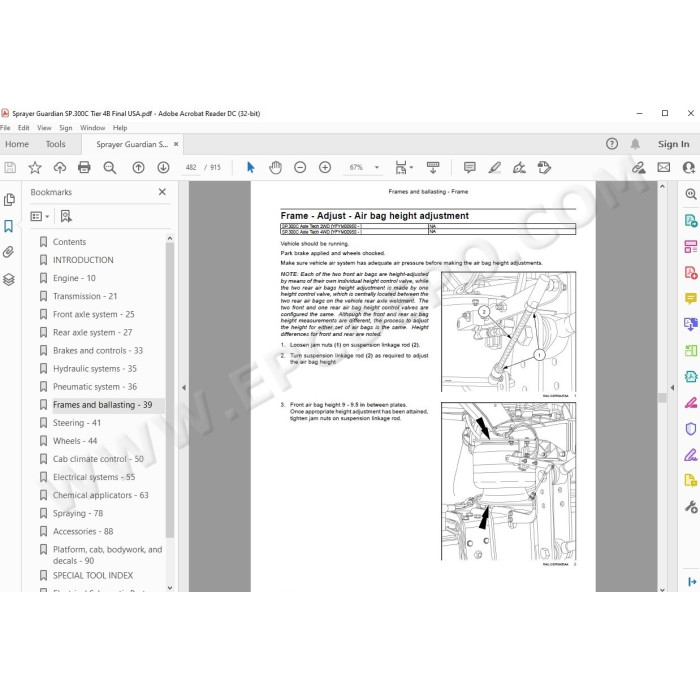Viewport: 700px width, 700px height.
Task: Switch to the Tools tab
Action: (55, 144)
